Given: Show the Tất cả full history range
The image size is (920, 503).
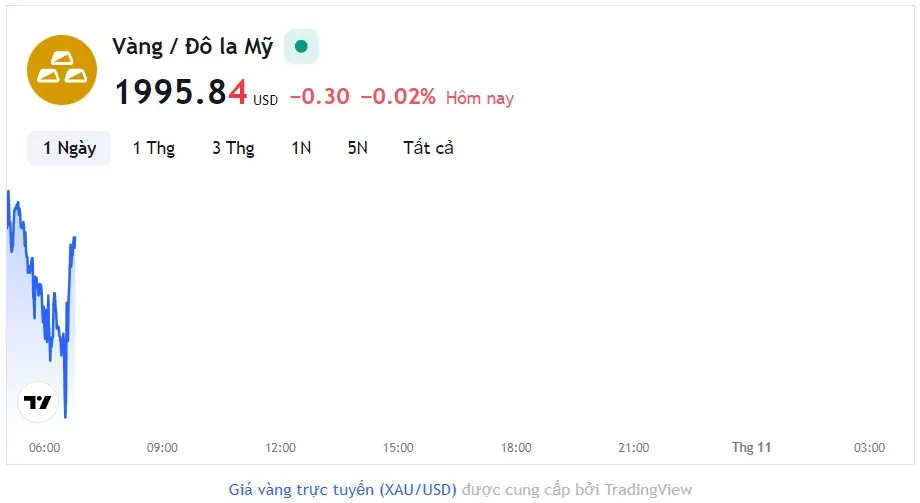Looking at the screenshot, I should tap(428, 148).
